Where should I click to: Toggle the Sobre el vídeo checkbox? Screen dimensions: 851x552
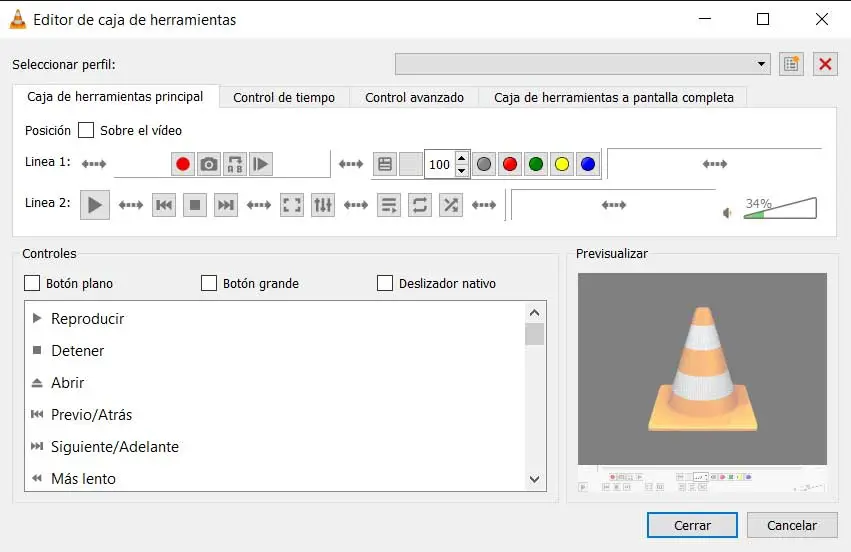click(x=86, y=130)
